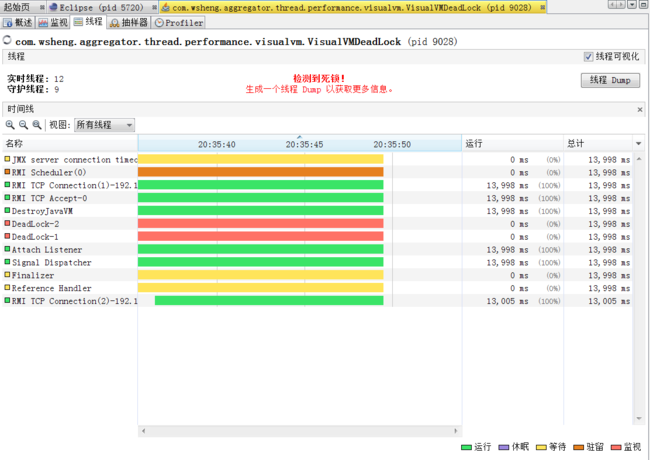Screen dimensions: 650x460
Task: Click the yellow icon of Finalizer row
Action: pos(7,274)
